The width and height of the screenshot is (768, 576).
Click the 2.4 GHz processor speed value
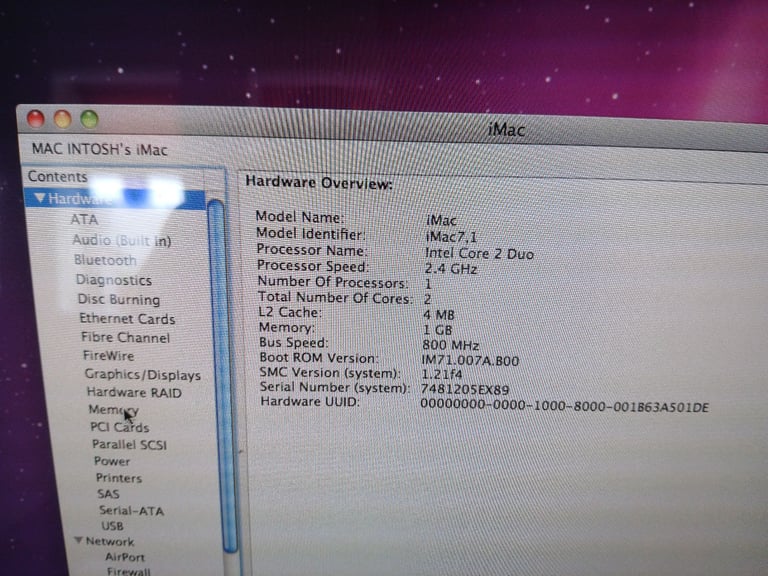(x=451, y=269)
